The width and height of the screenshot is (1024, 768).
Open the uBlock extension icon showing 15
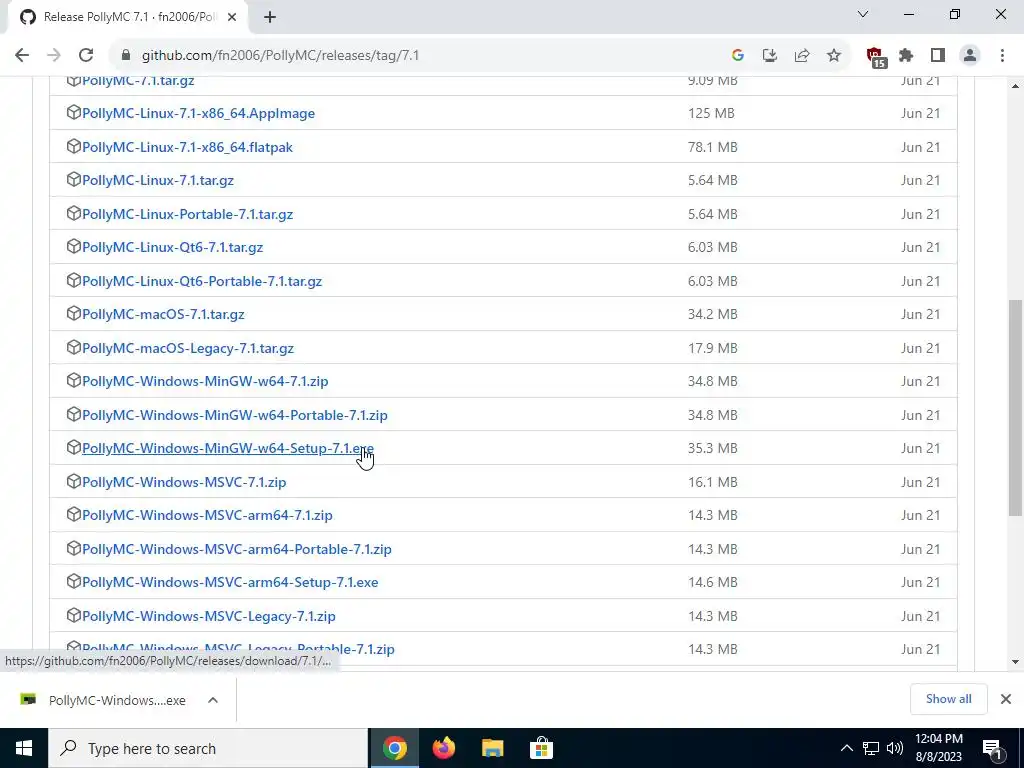tap(876, 57)
